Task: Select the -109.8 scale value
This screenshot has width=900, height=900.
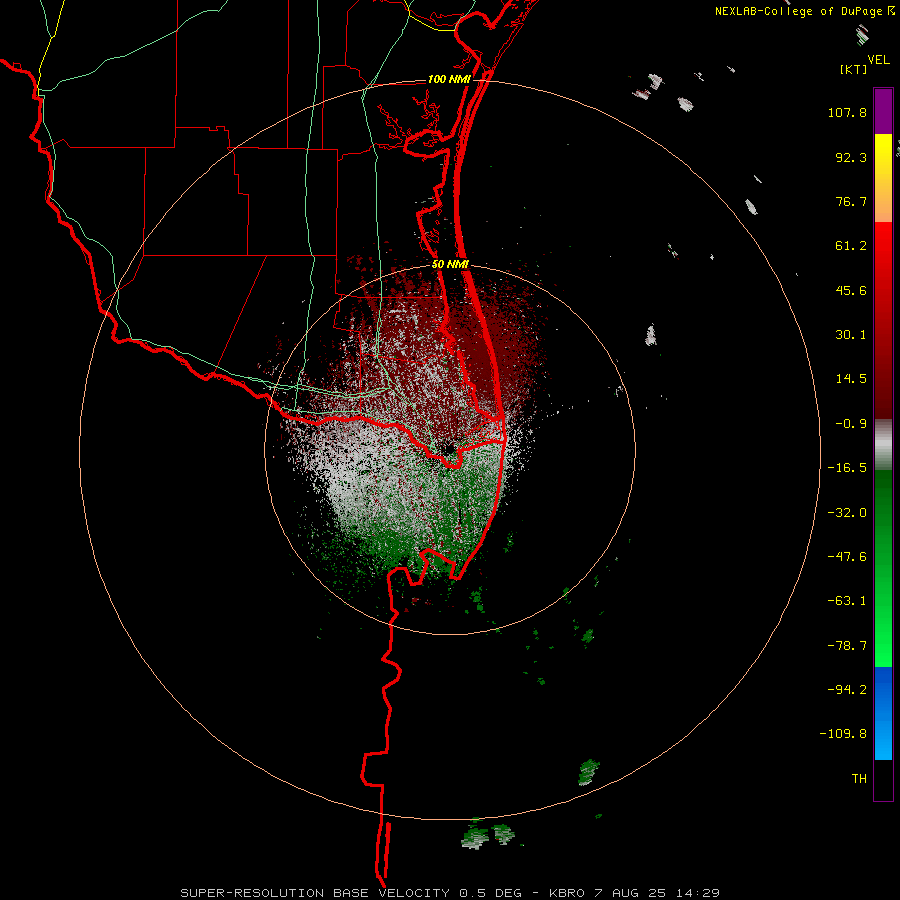Action: point(843,734)
